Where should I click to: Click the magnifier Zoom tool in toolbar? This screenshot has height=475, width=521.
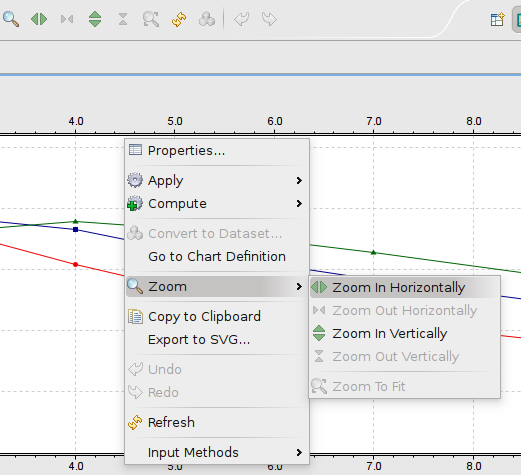pos(11,19)
